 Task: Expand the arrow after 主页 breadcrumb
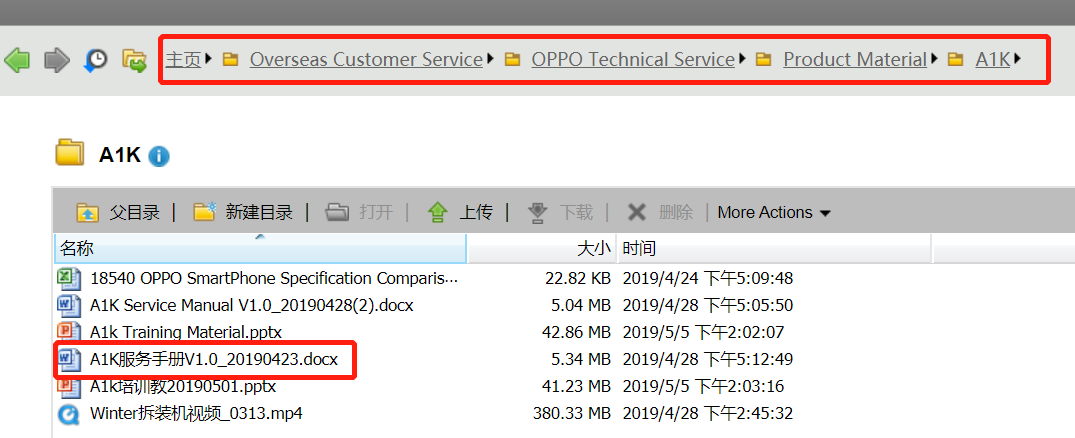point(208,59)
